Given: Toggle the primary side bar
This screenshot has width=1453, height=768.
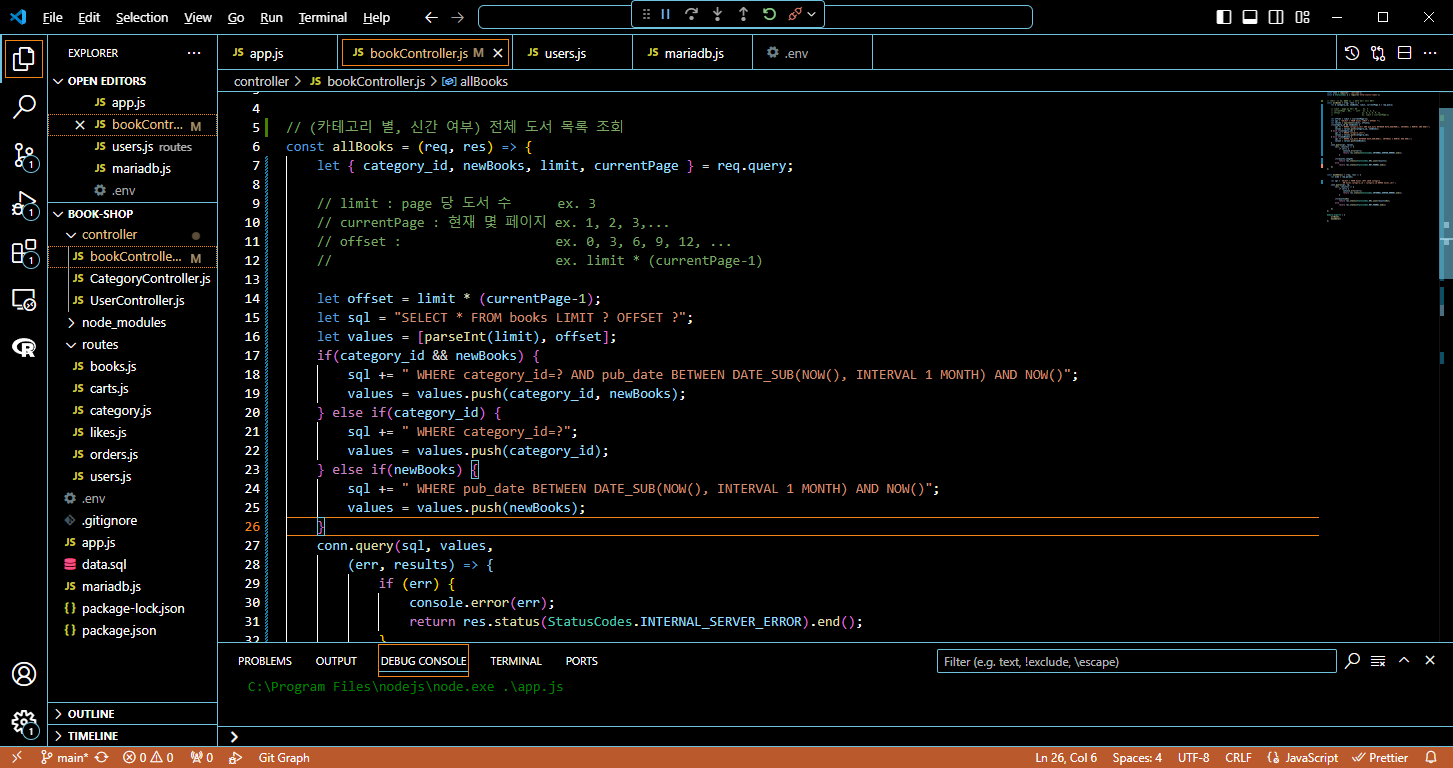Looking at the screenshot, I should click(x=1224, y=17).
